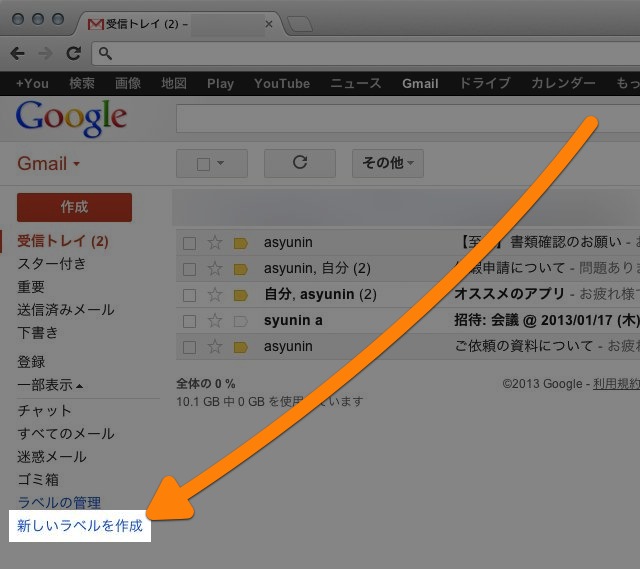Open ドライブ in the Google bar

coord(485,83)
